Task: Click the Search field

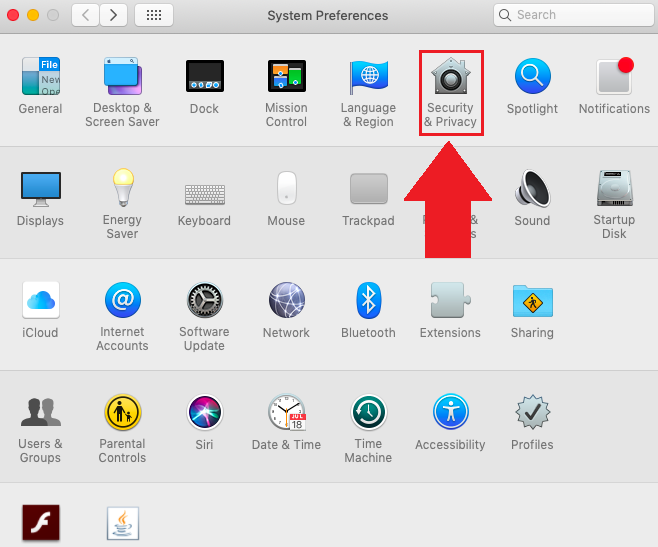Action: pyautogui.click(x=571, y=15)
